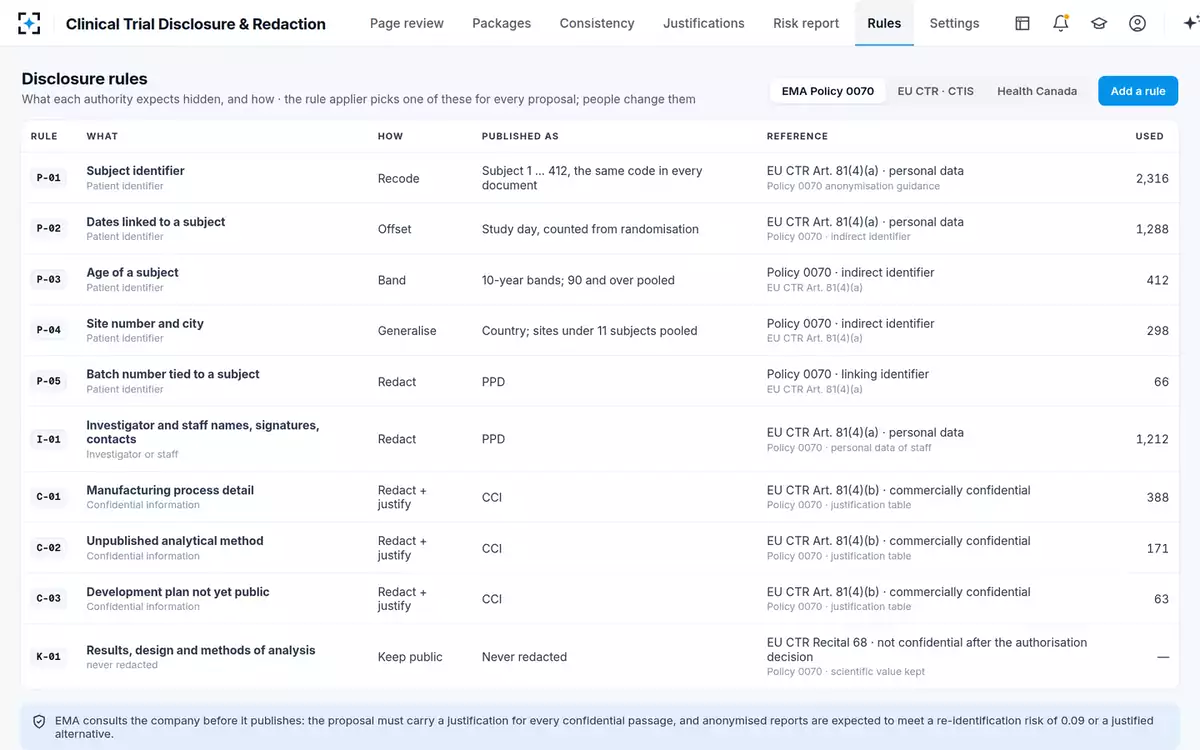Click the RULE column header
The image size is (1200, 750).
44,136
